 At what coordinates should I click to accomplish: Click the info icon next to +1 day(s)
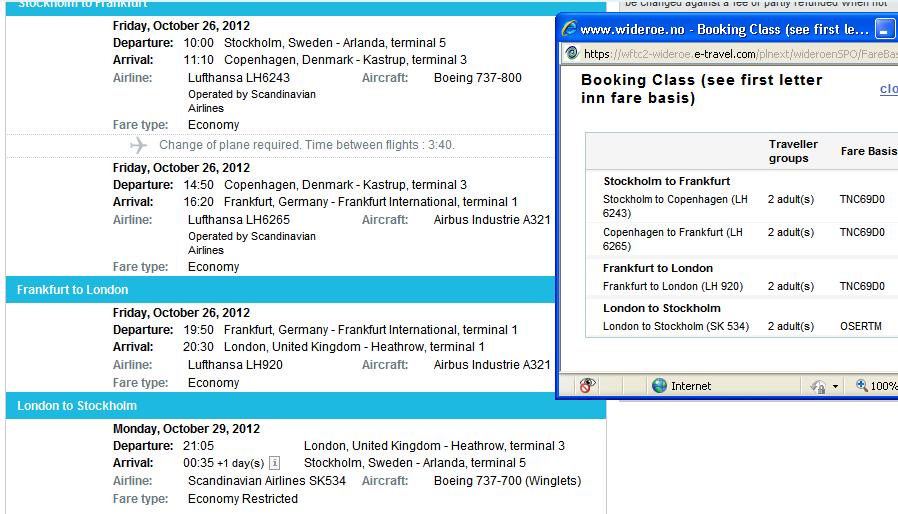(275, 463)
